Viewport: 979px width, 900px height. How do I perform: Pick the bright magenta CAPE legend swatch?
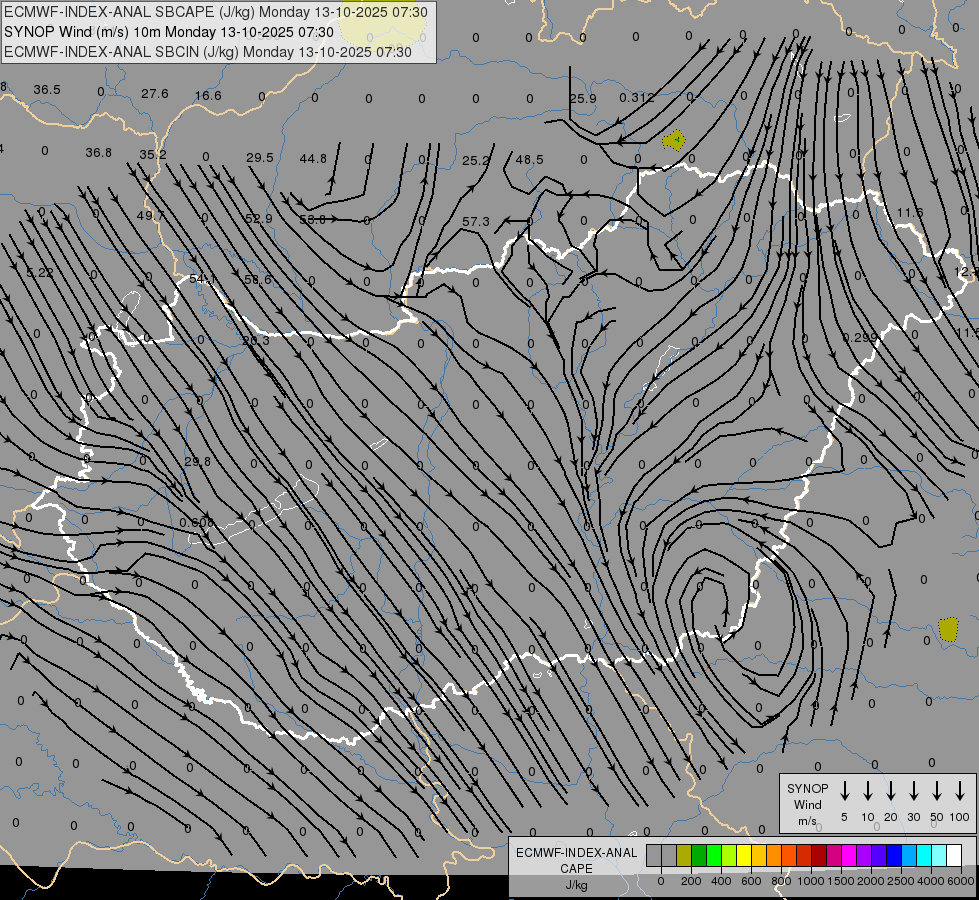[849, 856]
